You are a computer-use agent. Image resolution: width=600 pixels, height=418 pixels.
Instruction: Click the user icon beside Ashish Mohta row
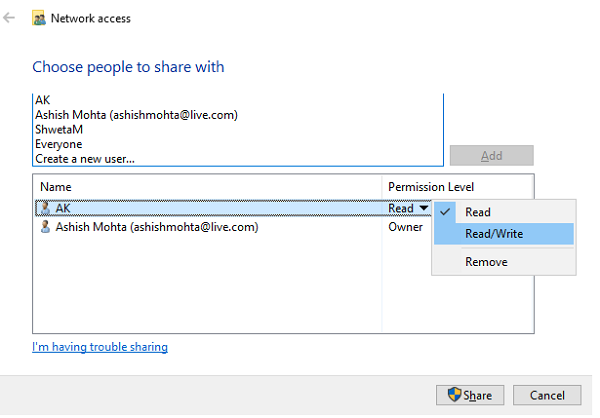(44, 227)
